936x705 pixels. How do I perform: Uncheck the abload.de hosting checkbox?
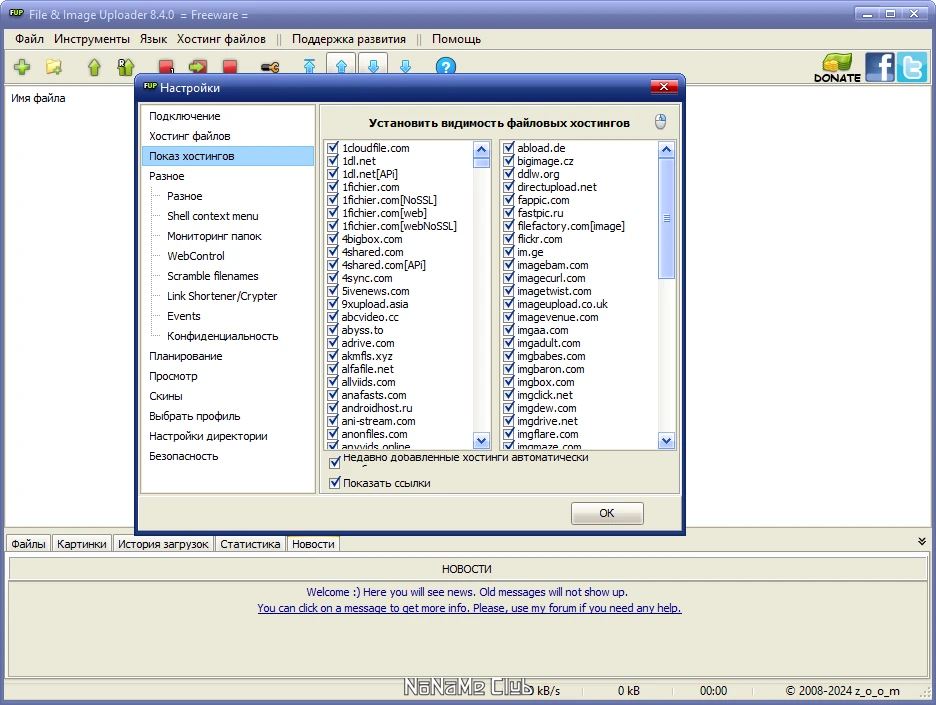point(508,147)
